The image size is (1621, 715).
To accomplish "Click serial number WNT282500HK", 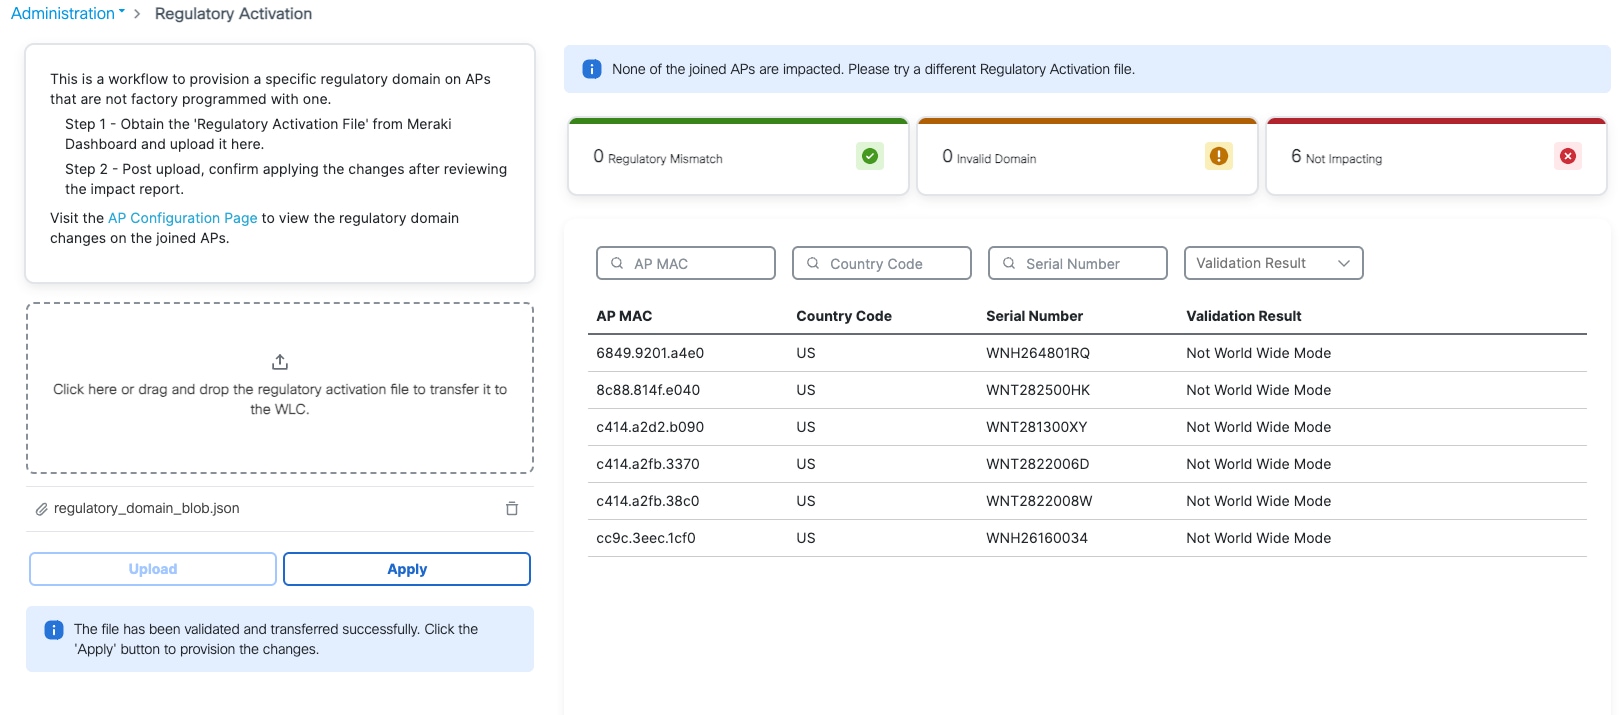I will pos(1038,390).
